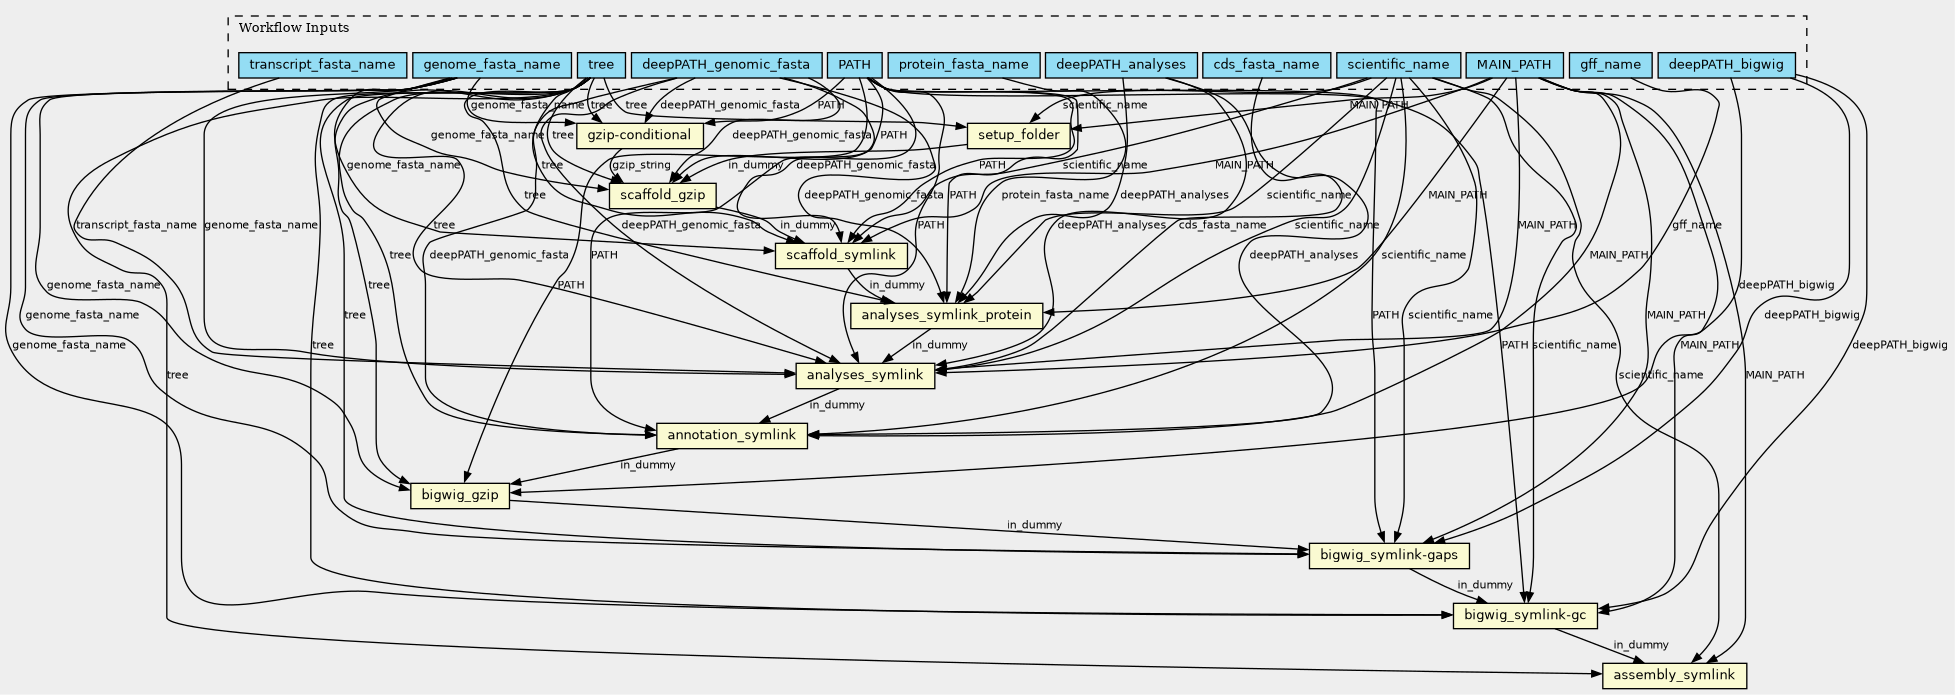Select the scaffold_gzip step box
Screen dimensions: 1955x695
coord(662,195)
